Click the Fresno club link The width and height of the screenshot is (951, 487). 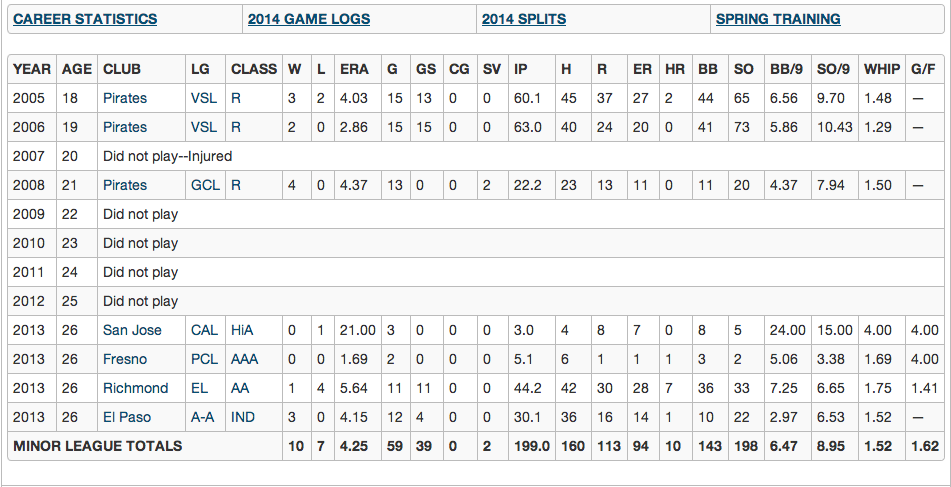[x=125, y=359]
